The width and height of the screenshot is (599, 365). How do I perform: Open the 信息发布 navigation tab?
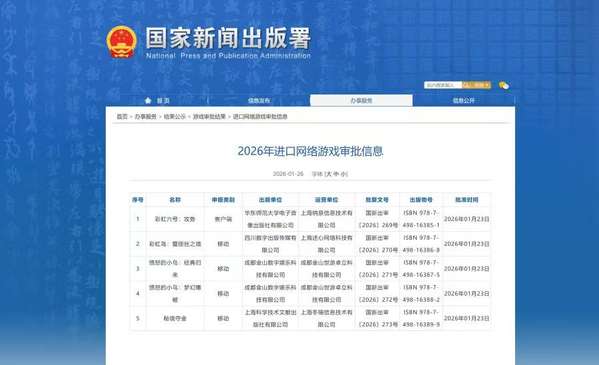click(x=259, y=101)
